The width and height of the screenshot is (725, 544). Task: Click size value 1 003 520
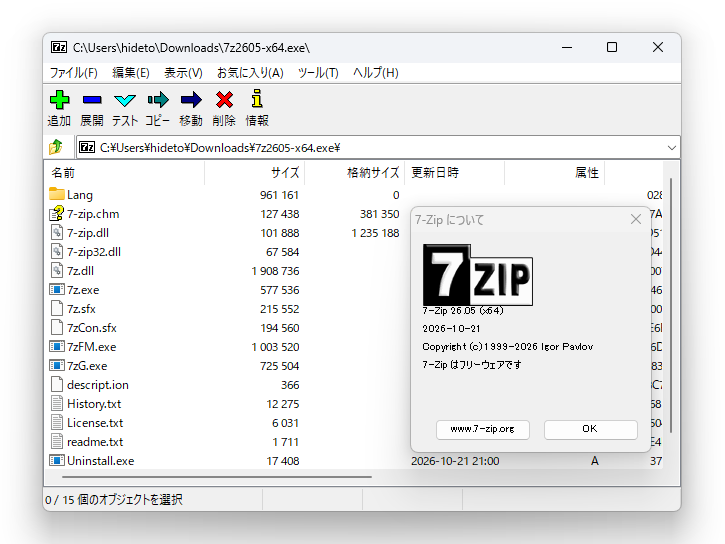[276, 347]
